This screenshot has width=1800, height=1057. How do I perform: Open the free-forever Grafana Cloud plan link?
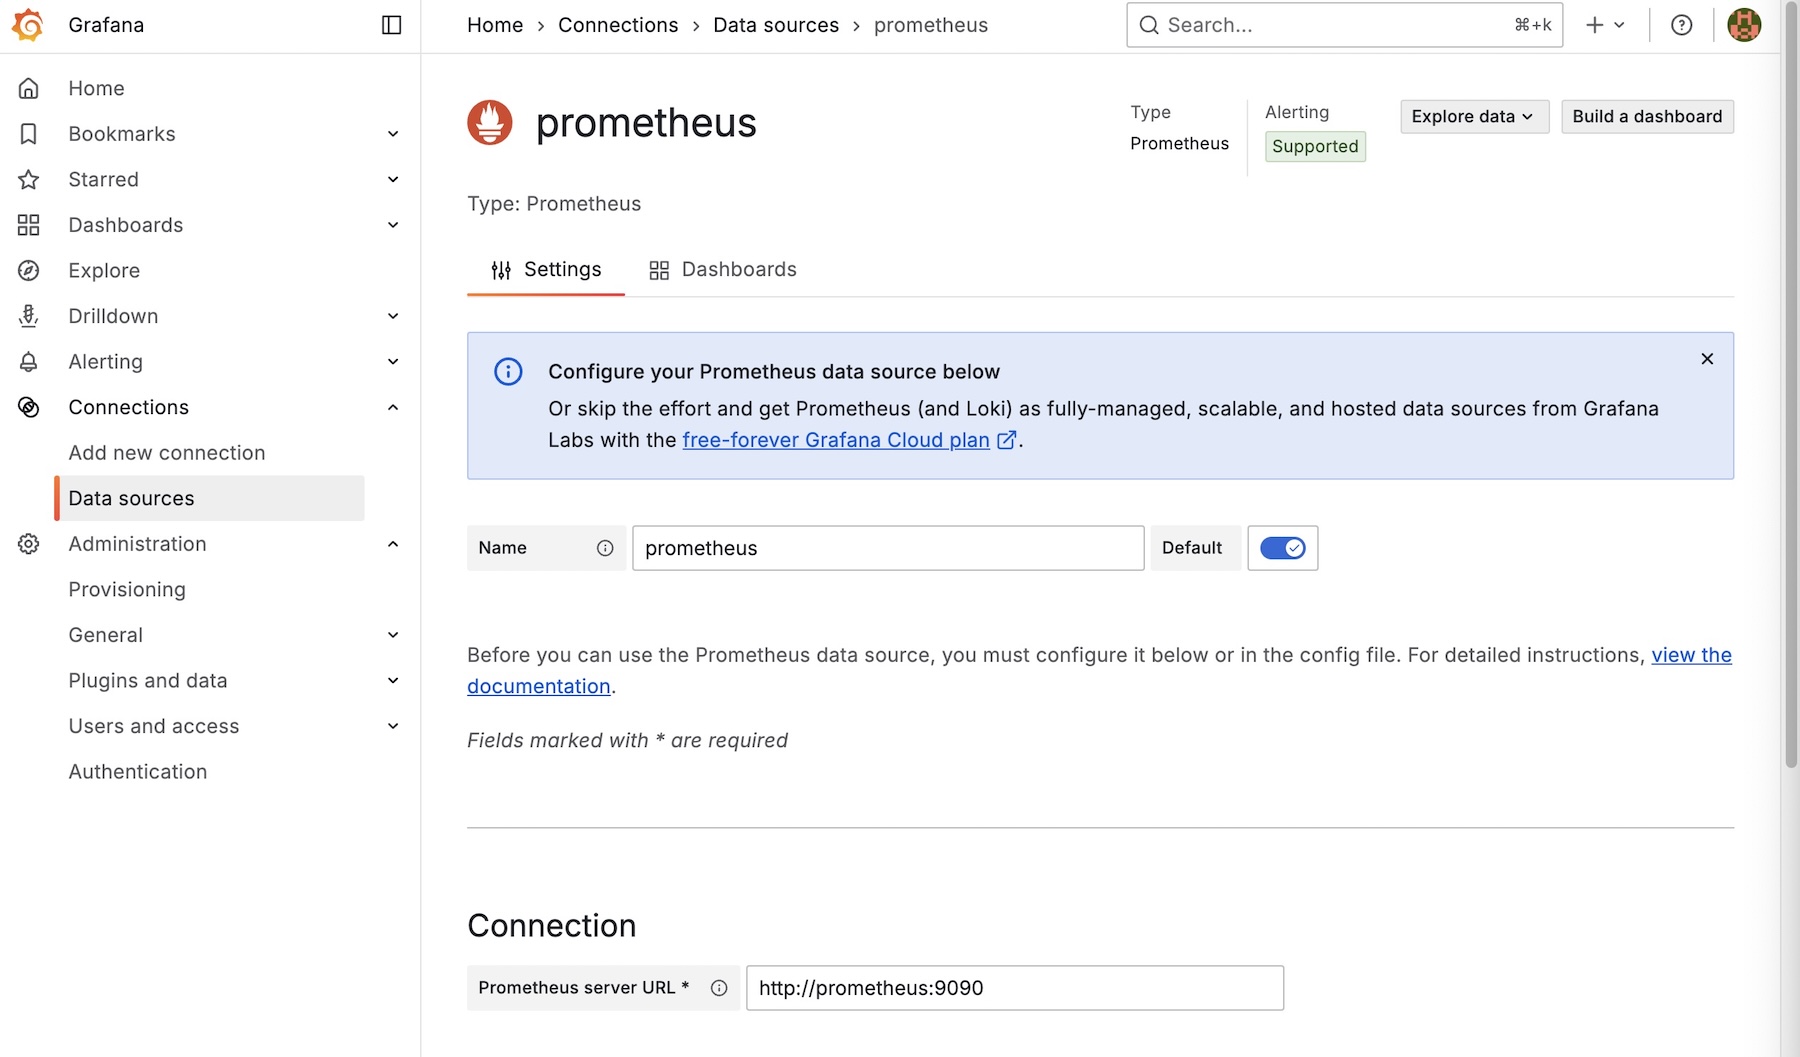836,440
